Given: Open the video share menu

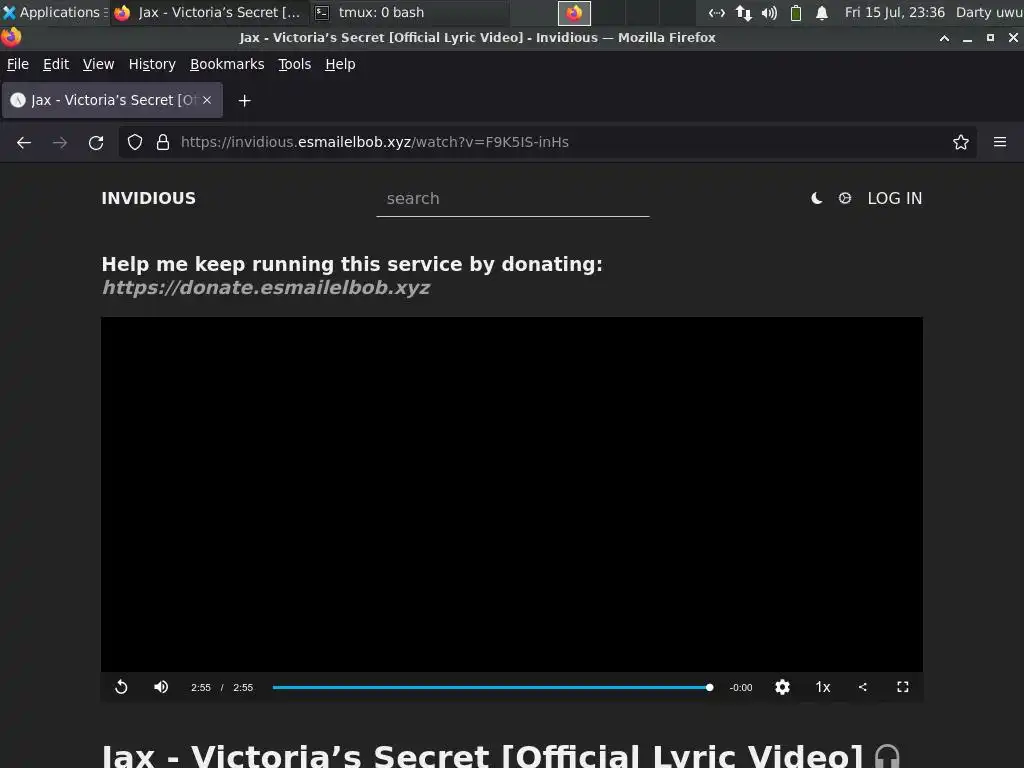Looking at the screenshot, I should pyautogui.click(x=863, y=687).
